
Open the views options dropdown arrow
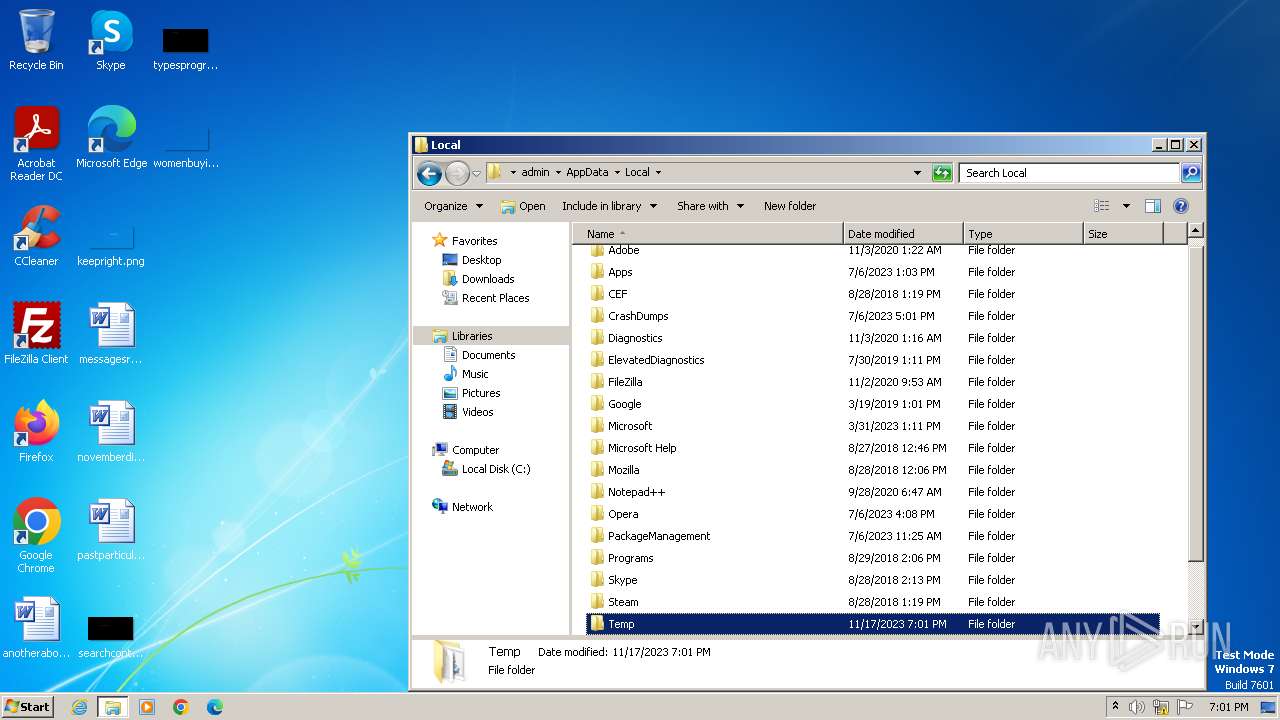click(x=1126, y=206)
